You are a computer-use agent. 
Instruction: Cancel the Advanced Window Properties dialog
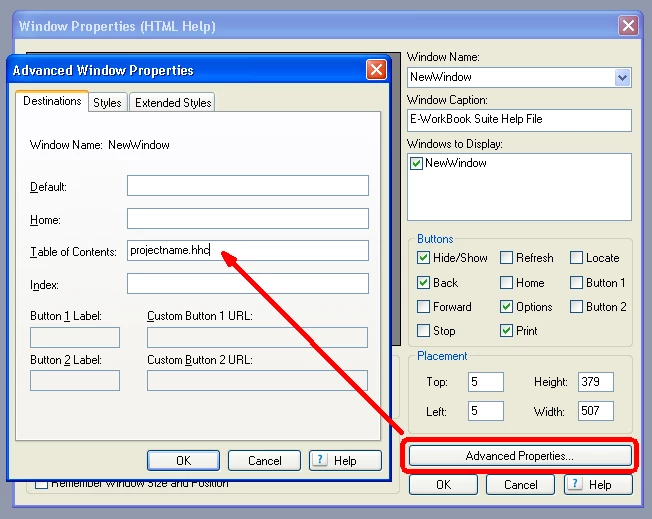tap(264, 460)
